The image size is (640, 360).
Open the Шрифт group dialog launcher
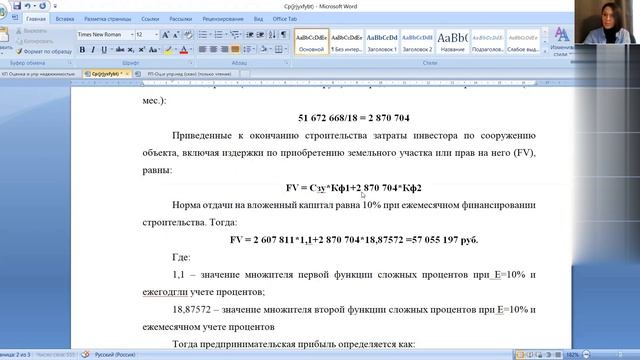(x=191, y=63)
